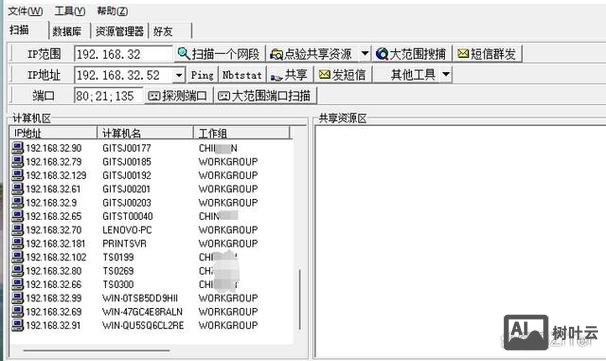Image resolution: width=606 pixels, height=361 pixels.
Task: Click the 大范围端口扫描 button
Action: (x=266, y=95)
